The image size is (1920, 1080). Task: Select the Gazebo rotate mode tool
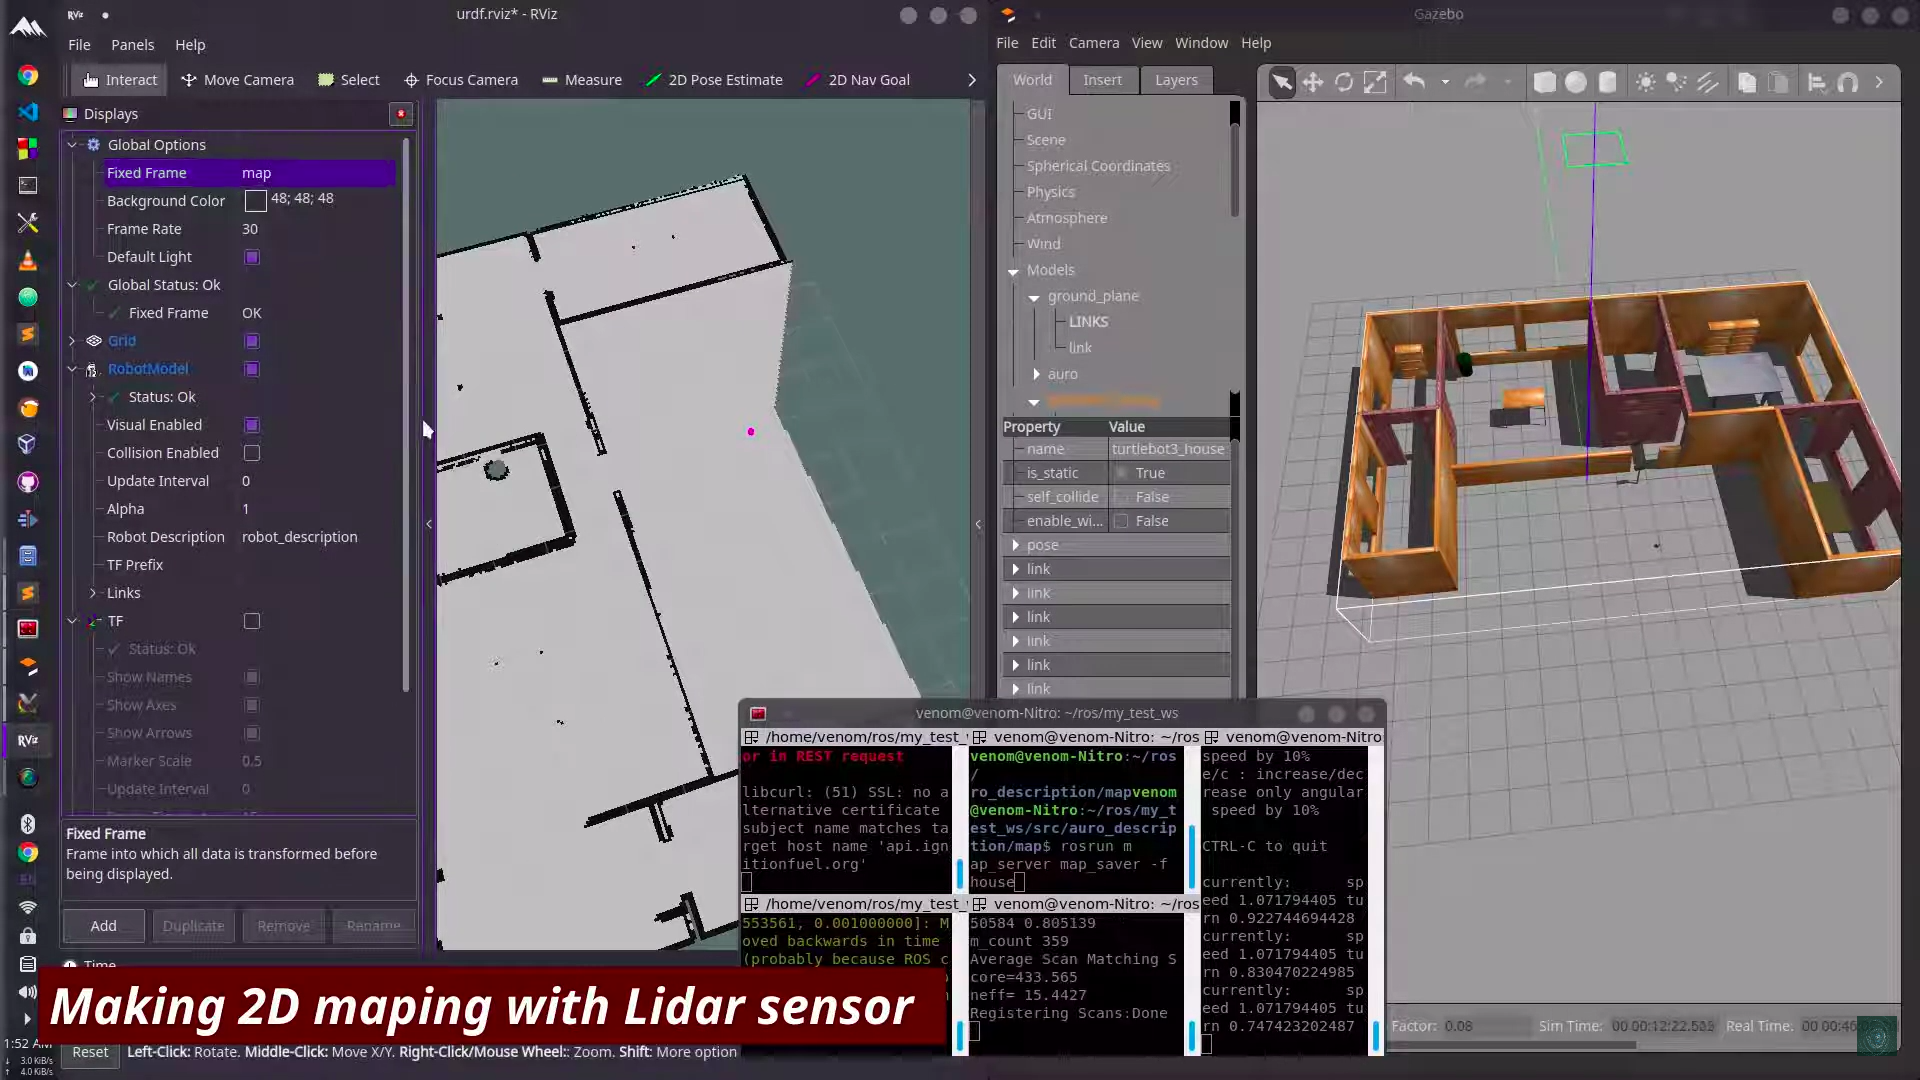1344,82
